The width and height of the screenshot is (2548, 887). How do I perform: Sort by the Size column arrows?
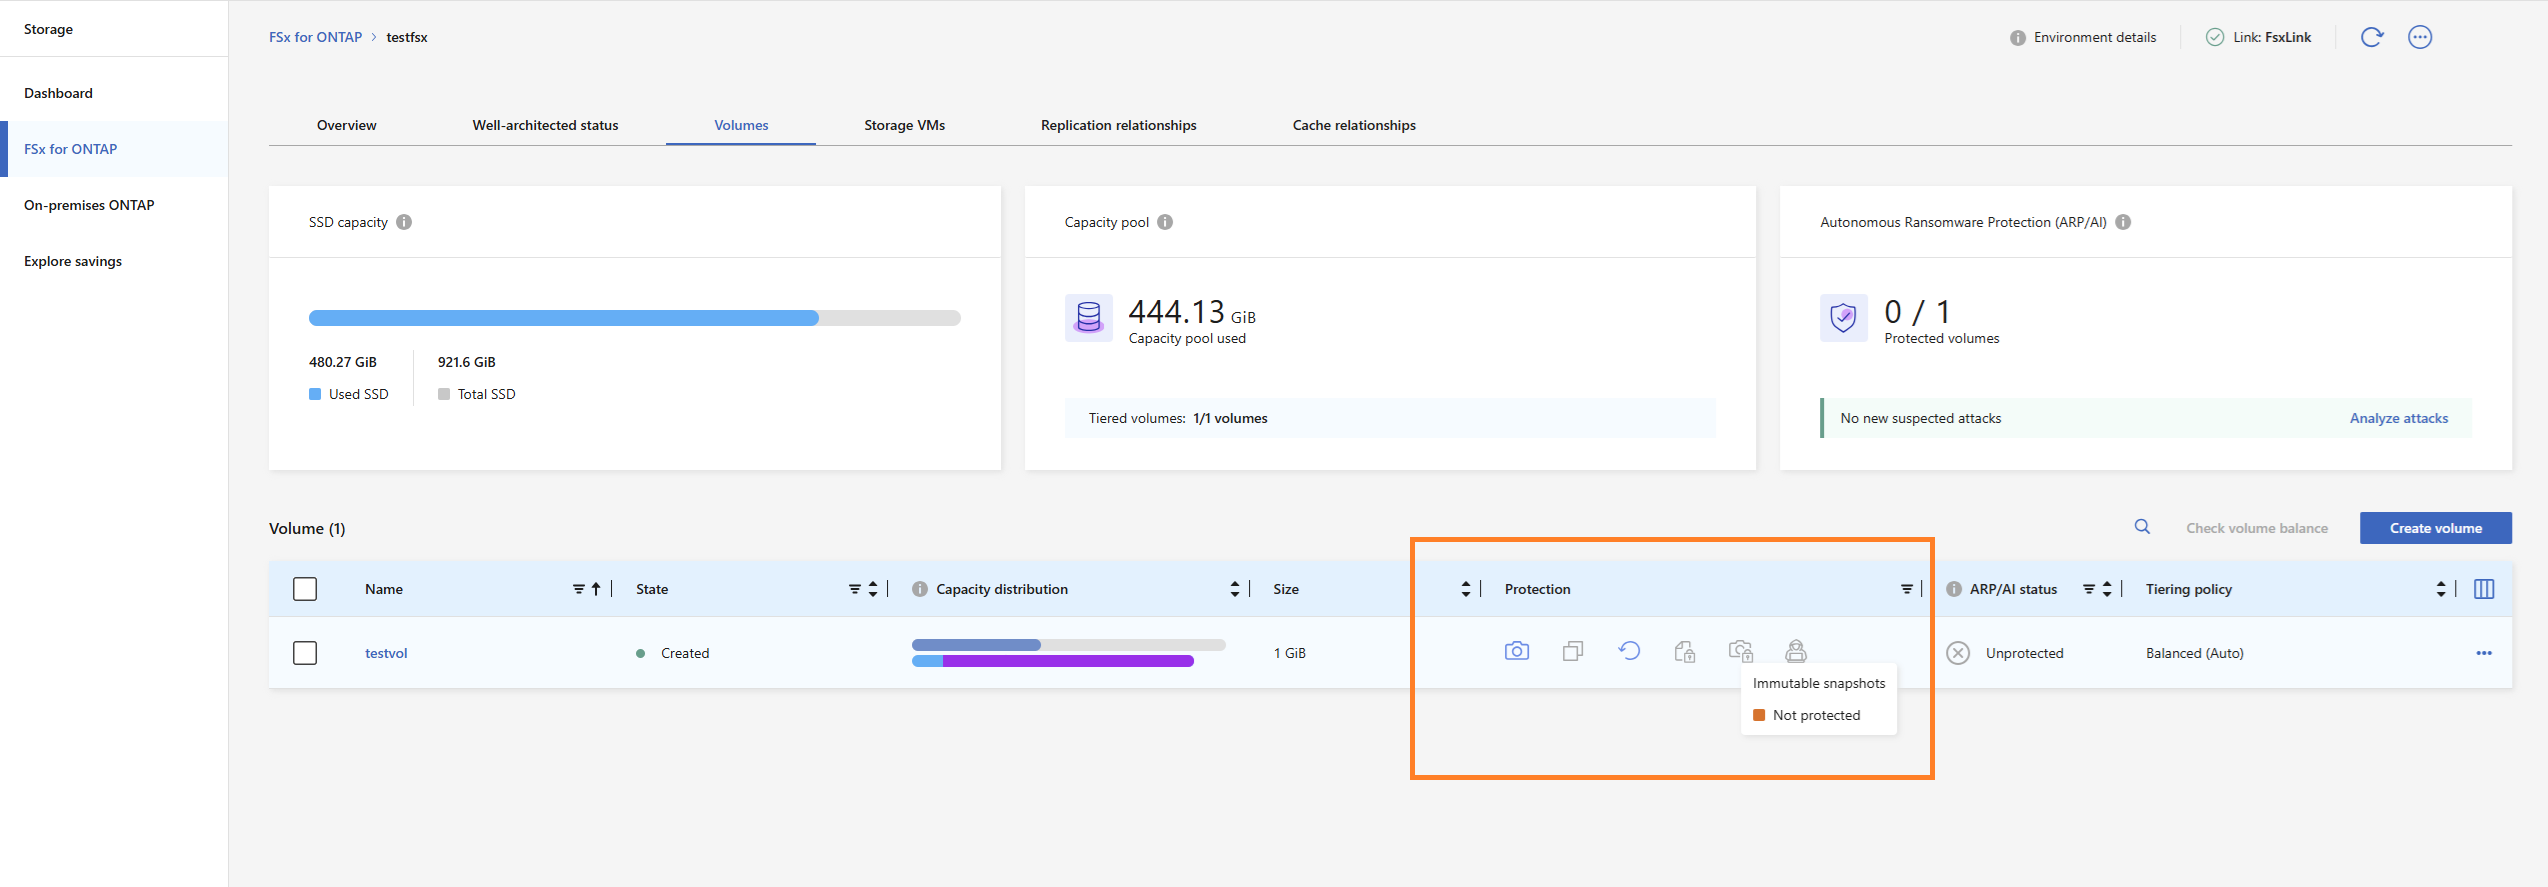pos(1466,589)
